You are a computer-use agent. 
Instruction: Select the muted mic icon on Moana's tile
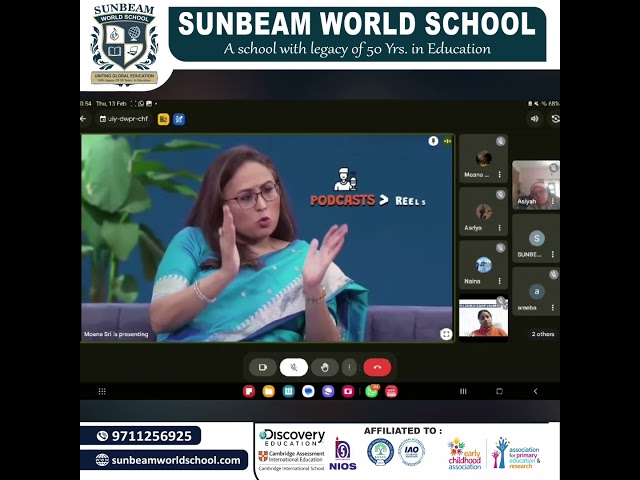coord(500,141)
